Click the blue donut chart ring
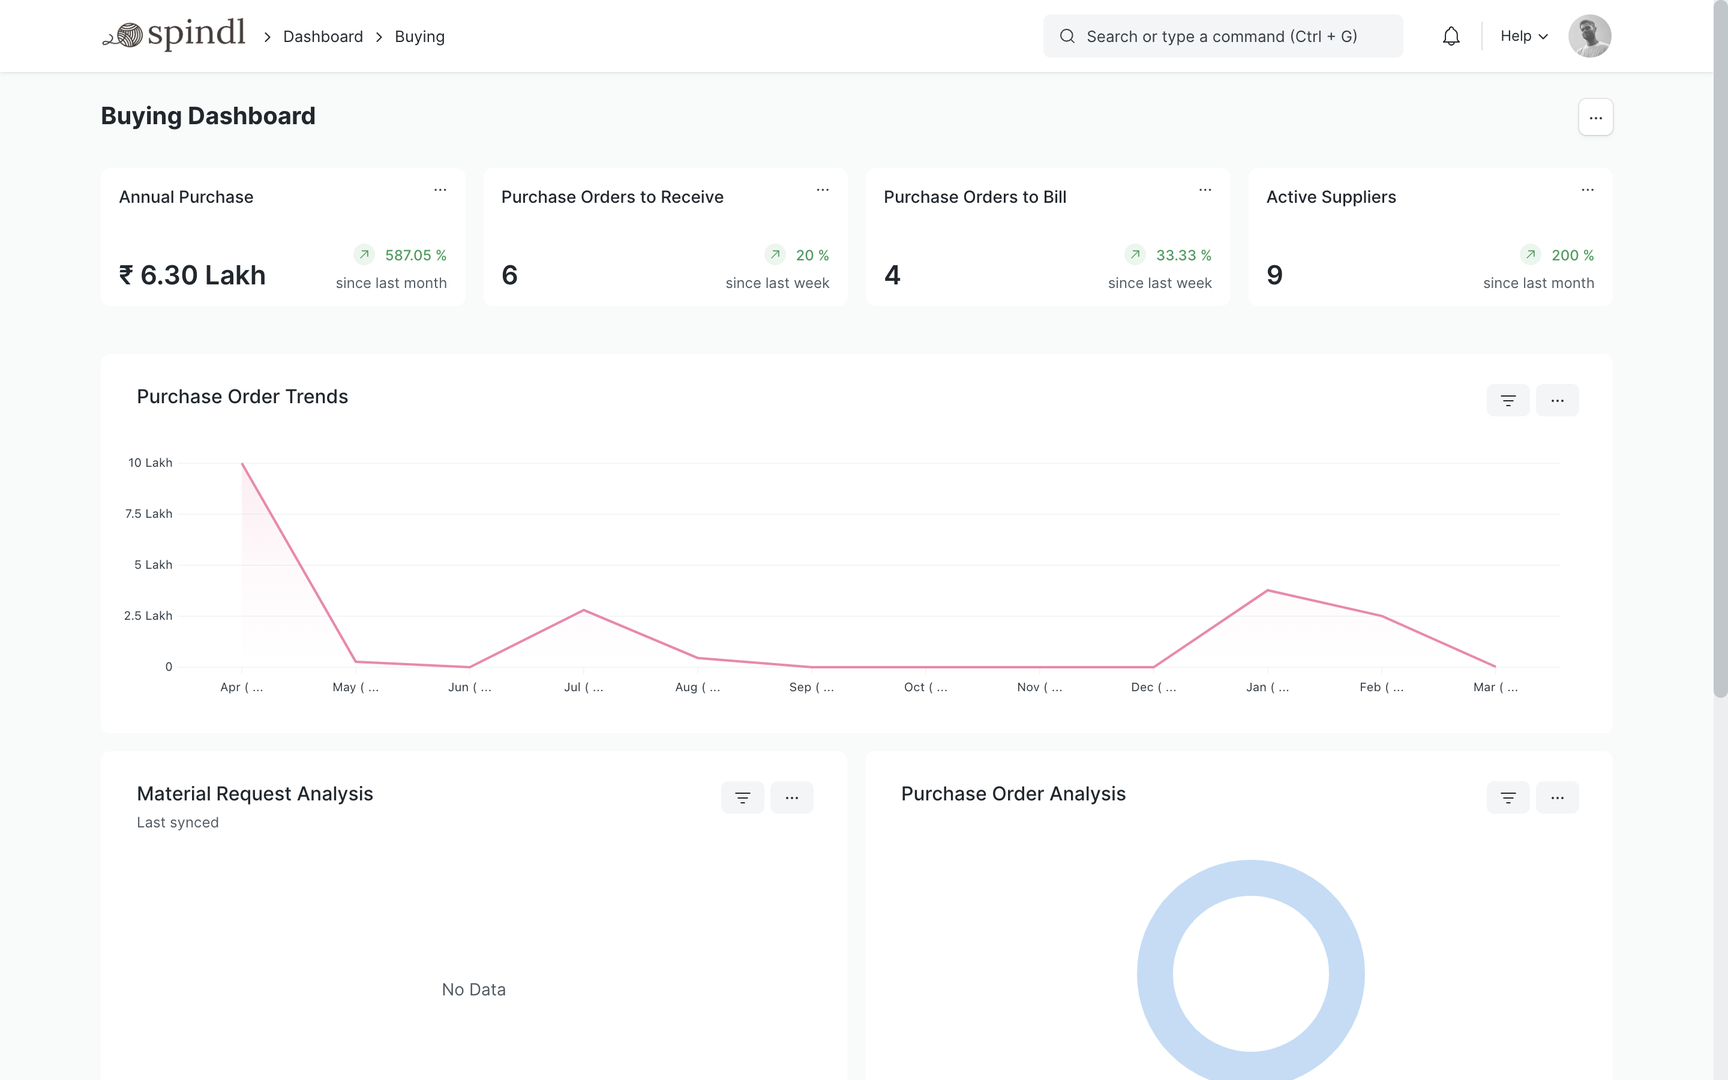 coord(1154,973)
